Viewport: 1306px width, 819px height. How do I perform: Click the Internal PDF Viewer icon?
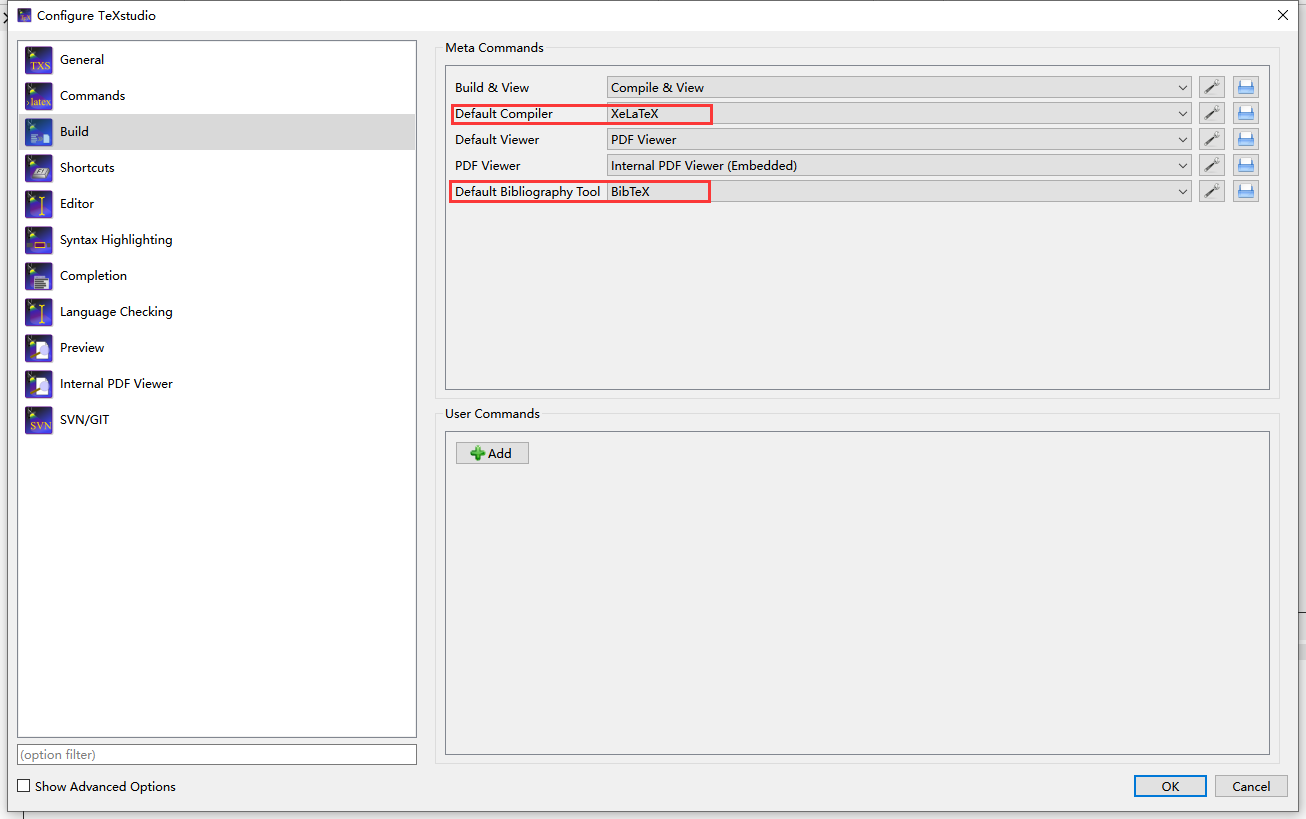(39, 384)
